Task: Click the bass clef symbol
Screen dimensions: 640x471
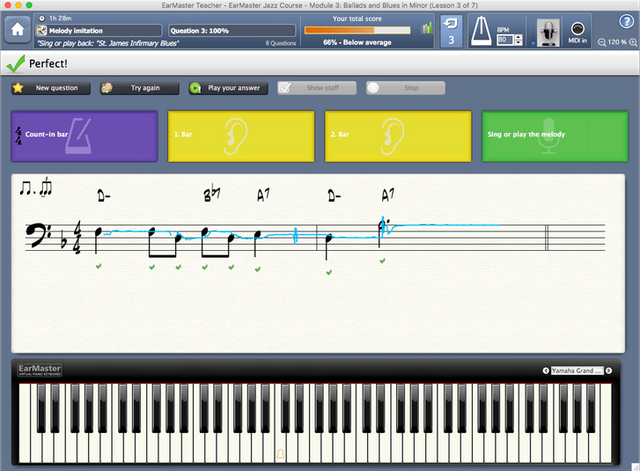Action: [38, 235]
